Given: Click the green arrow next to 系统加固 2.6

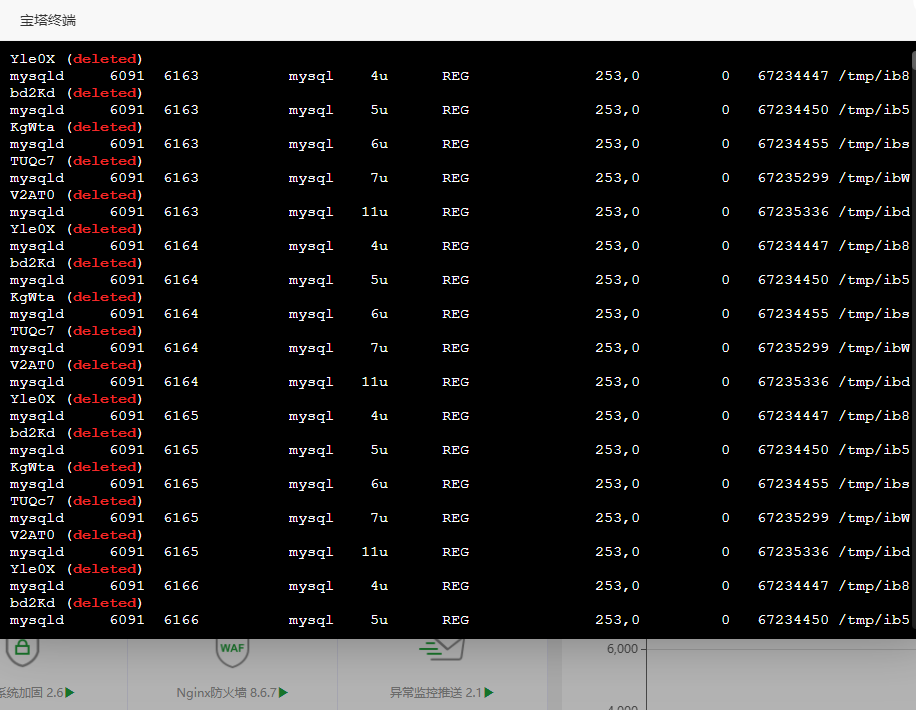Looking at the screenshot, I should click(x=70, y=692).
